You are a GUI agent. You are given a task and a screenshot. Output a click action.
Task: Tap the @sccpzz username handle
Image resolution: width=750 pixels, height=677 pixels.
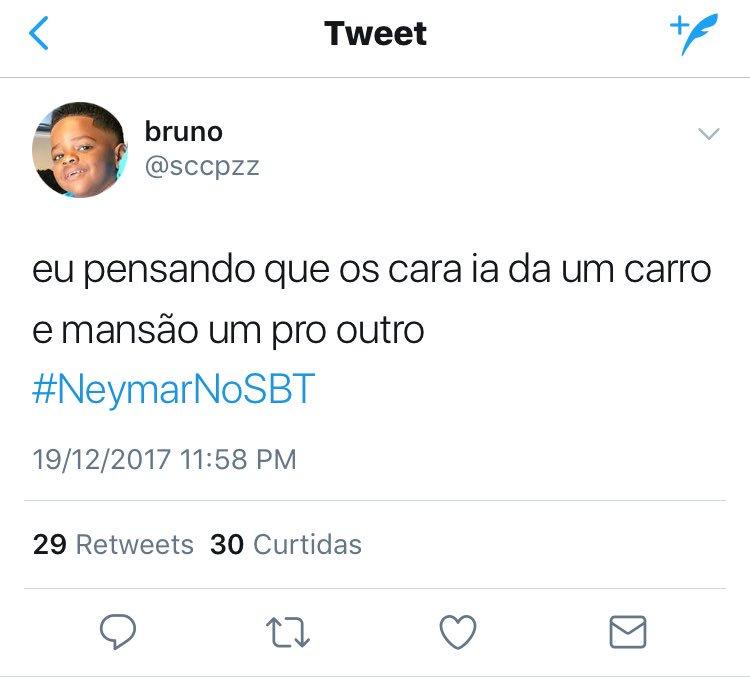[202, 166]
